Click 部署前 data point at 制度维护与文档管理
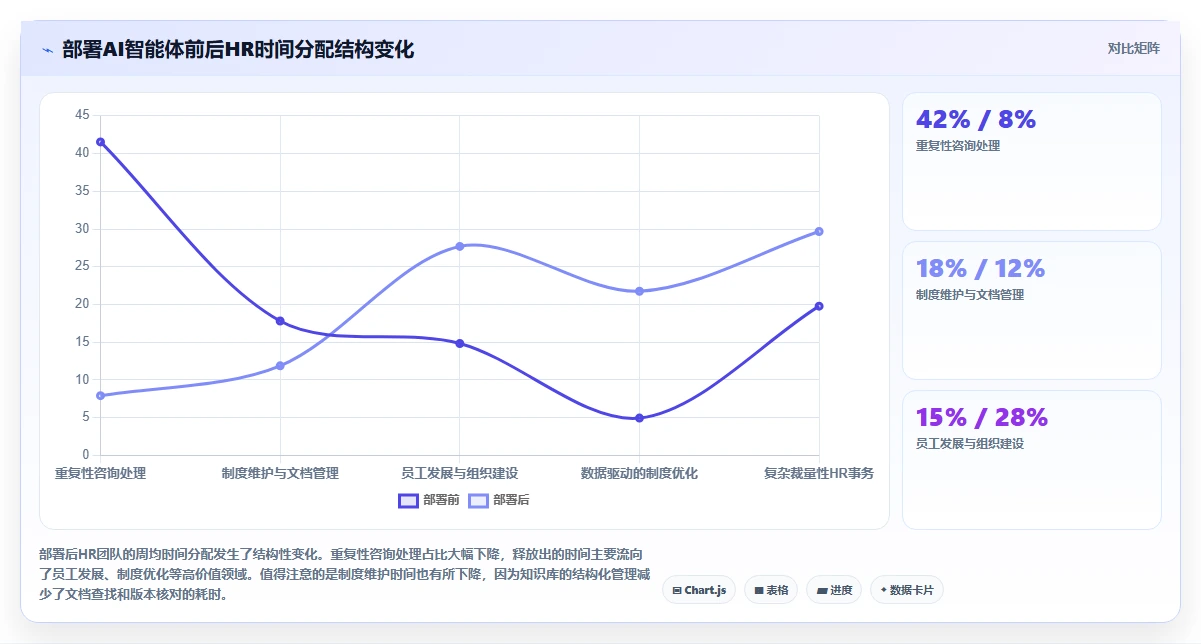This screenshot has height=644, width=1201. (280, 321)
